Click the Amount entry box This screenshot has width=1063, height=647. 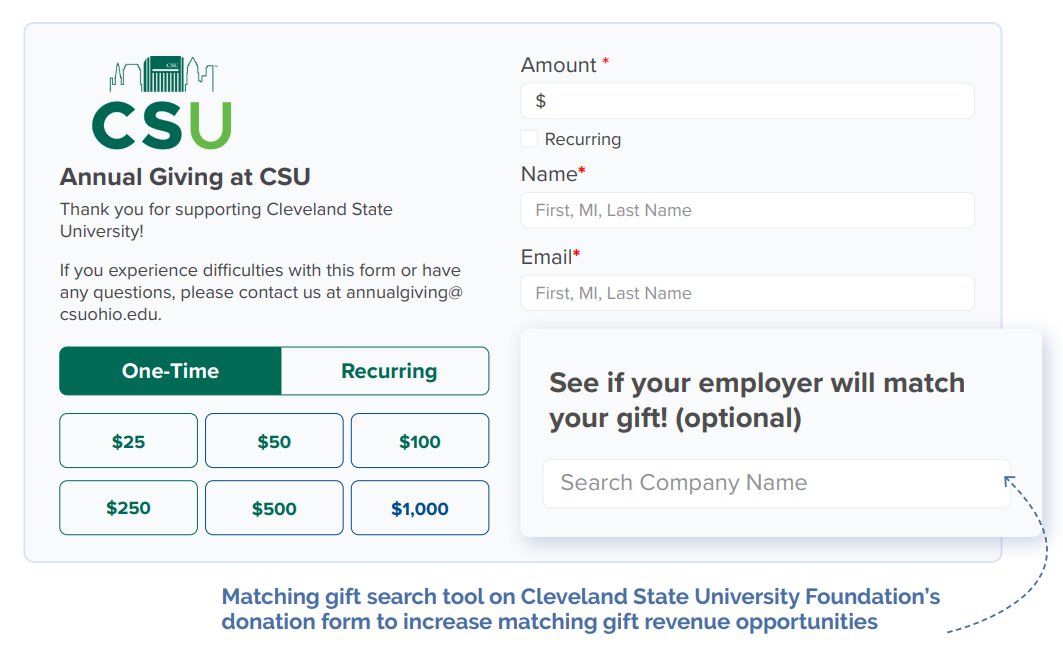[746, 100]
